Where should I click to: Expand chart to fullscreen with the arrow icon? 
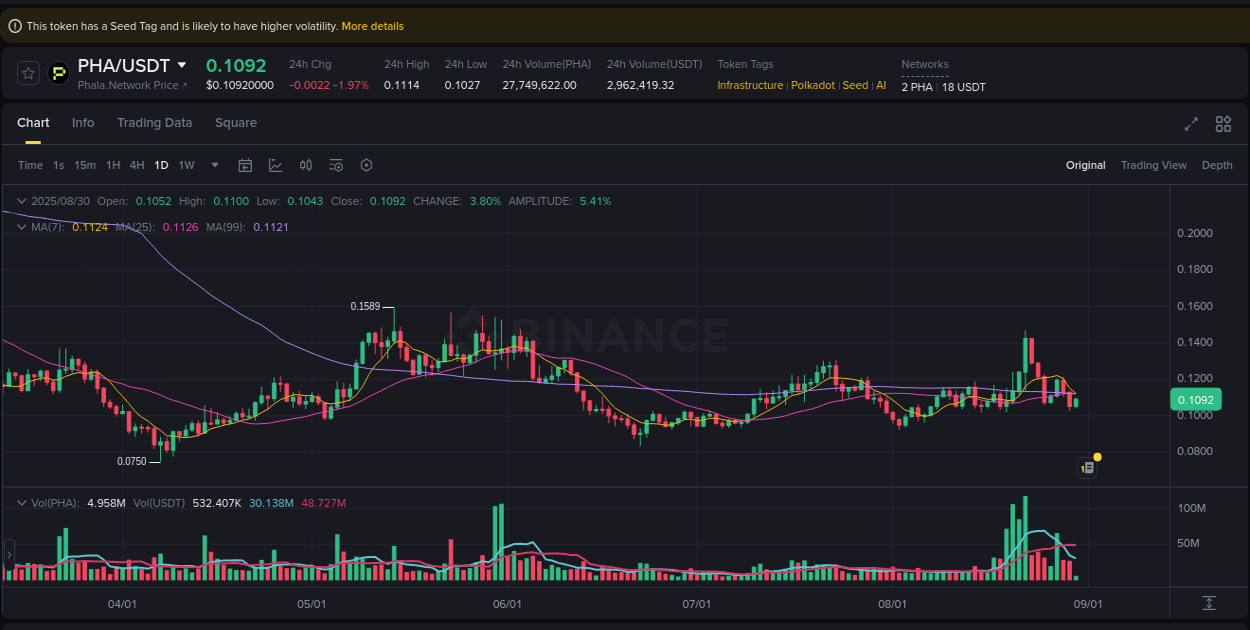[x=1191, y=124]
